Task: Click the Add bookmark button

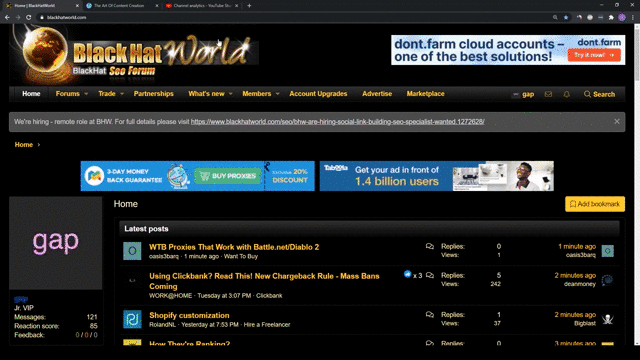Action: [x=595, y=204]
